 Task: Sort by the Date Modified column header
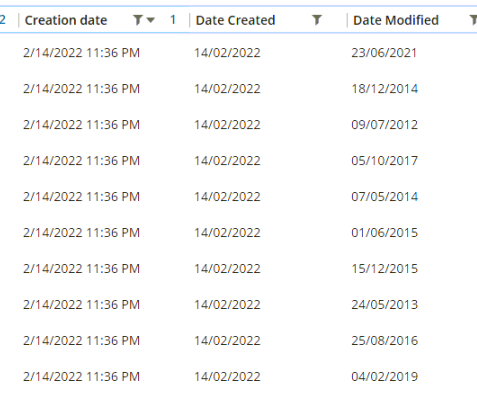click(396, 20)
